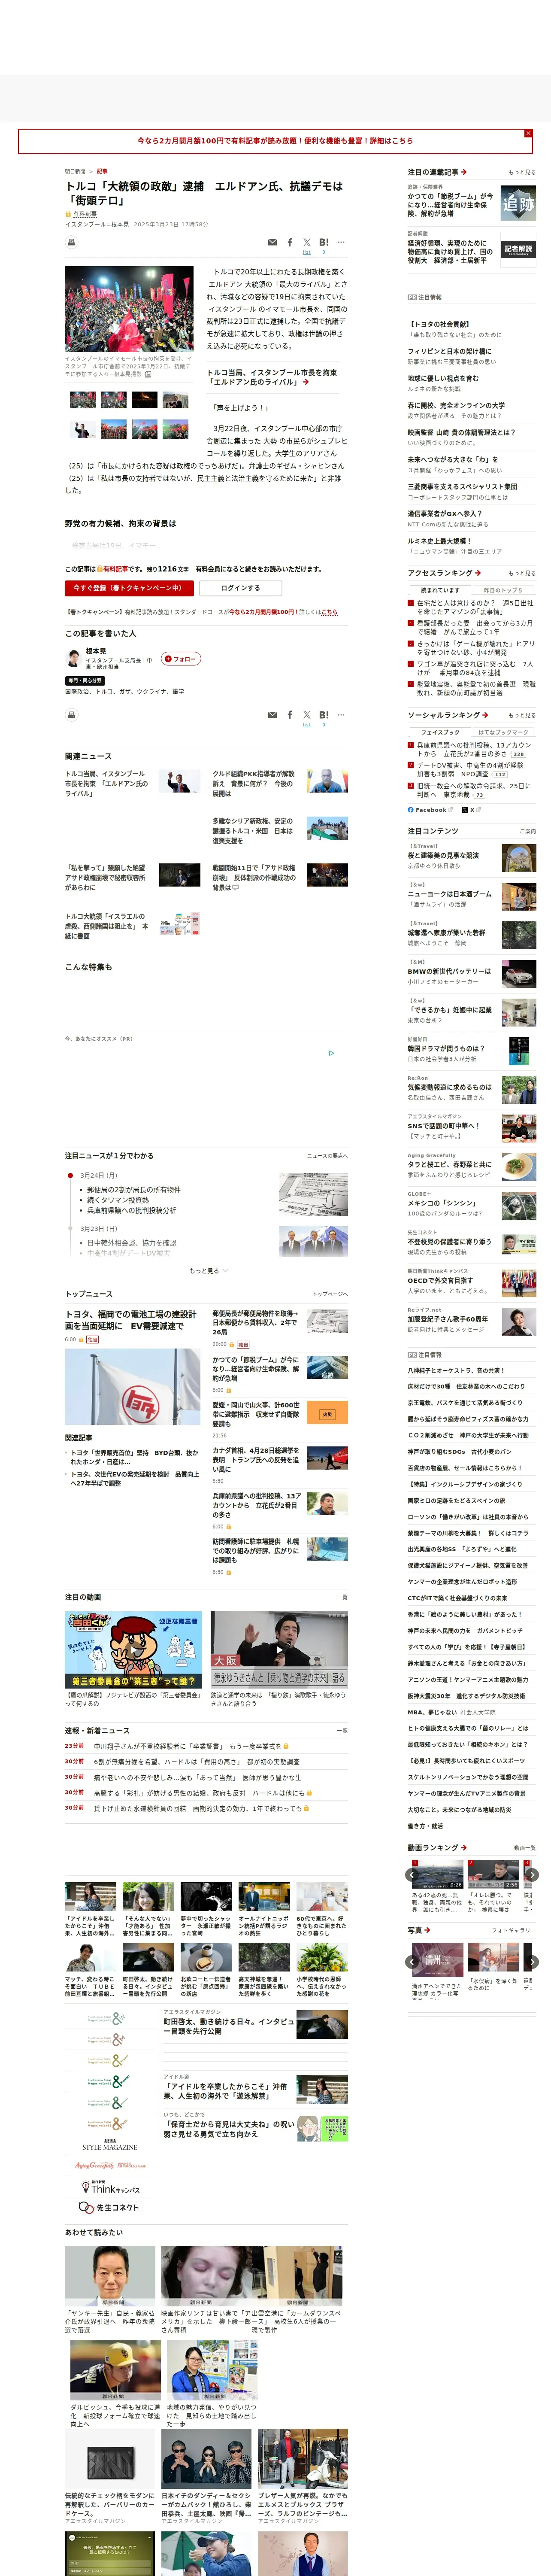This screenshot has width=551, height=2576.
Task: Play video ranked 2 thumbnail (2:56)
Action: 493,1874
